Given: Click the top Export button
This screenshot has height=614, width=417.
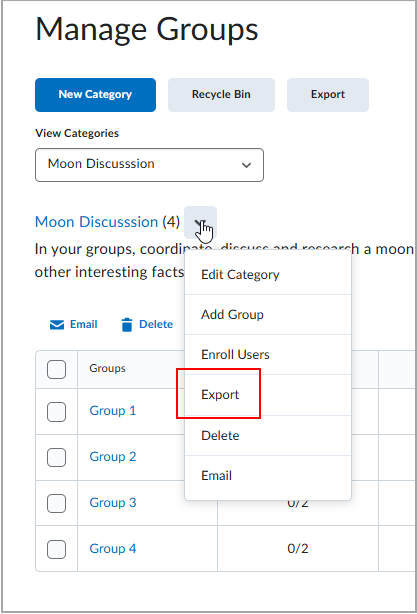Looking at the screenshot, I should pyautogui.click(x=328, y=95).
